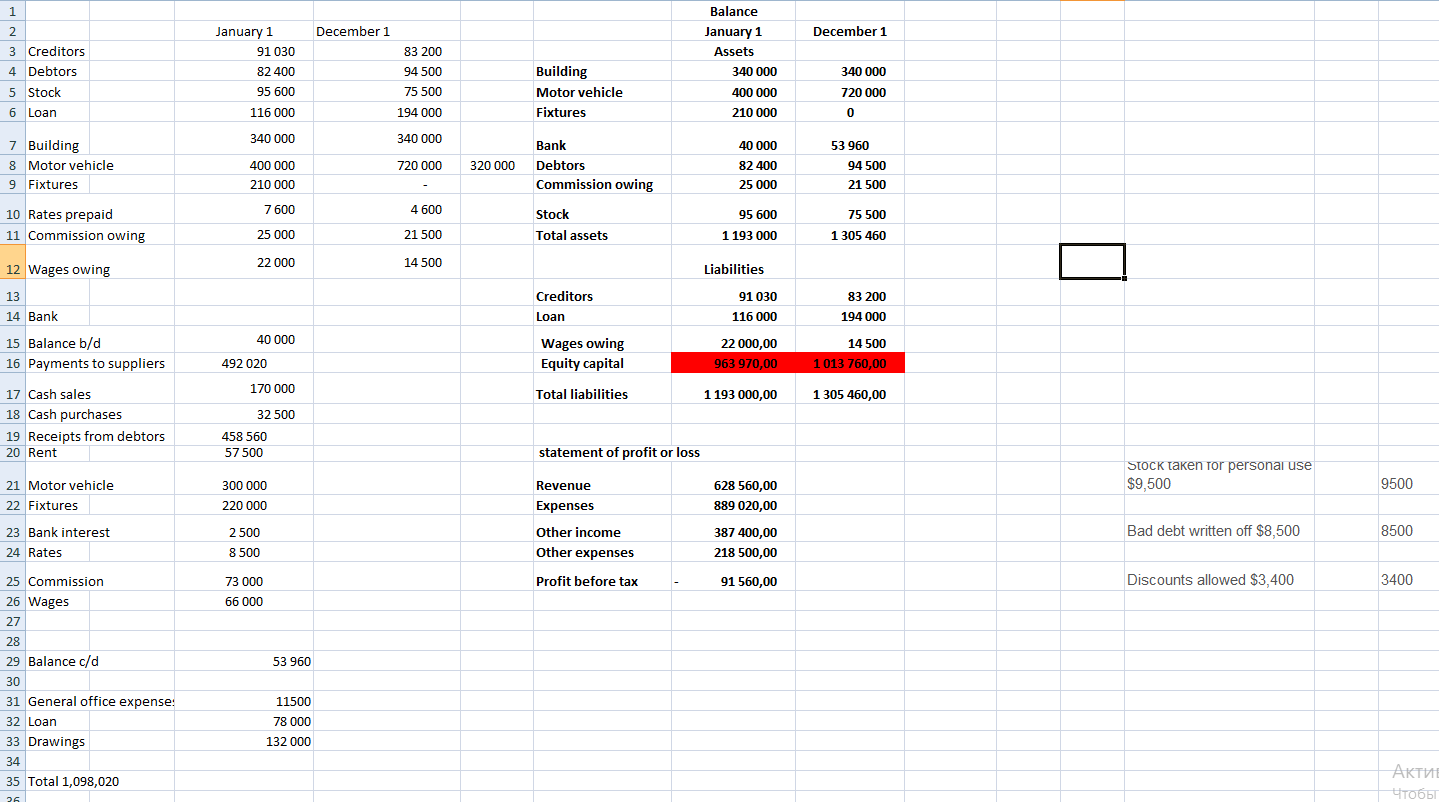Select the Balance heading cell at top
The height and width of the screenshot is (802, 1439).
pos(733,11)
